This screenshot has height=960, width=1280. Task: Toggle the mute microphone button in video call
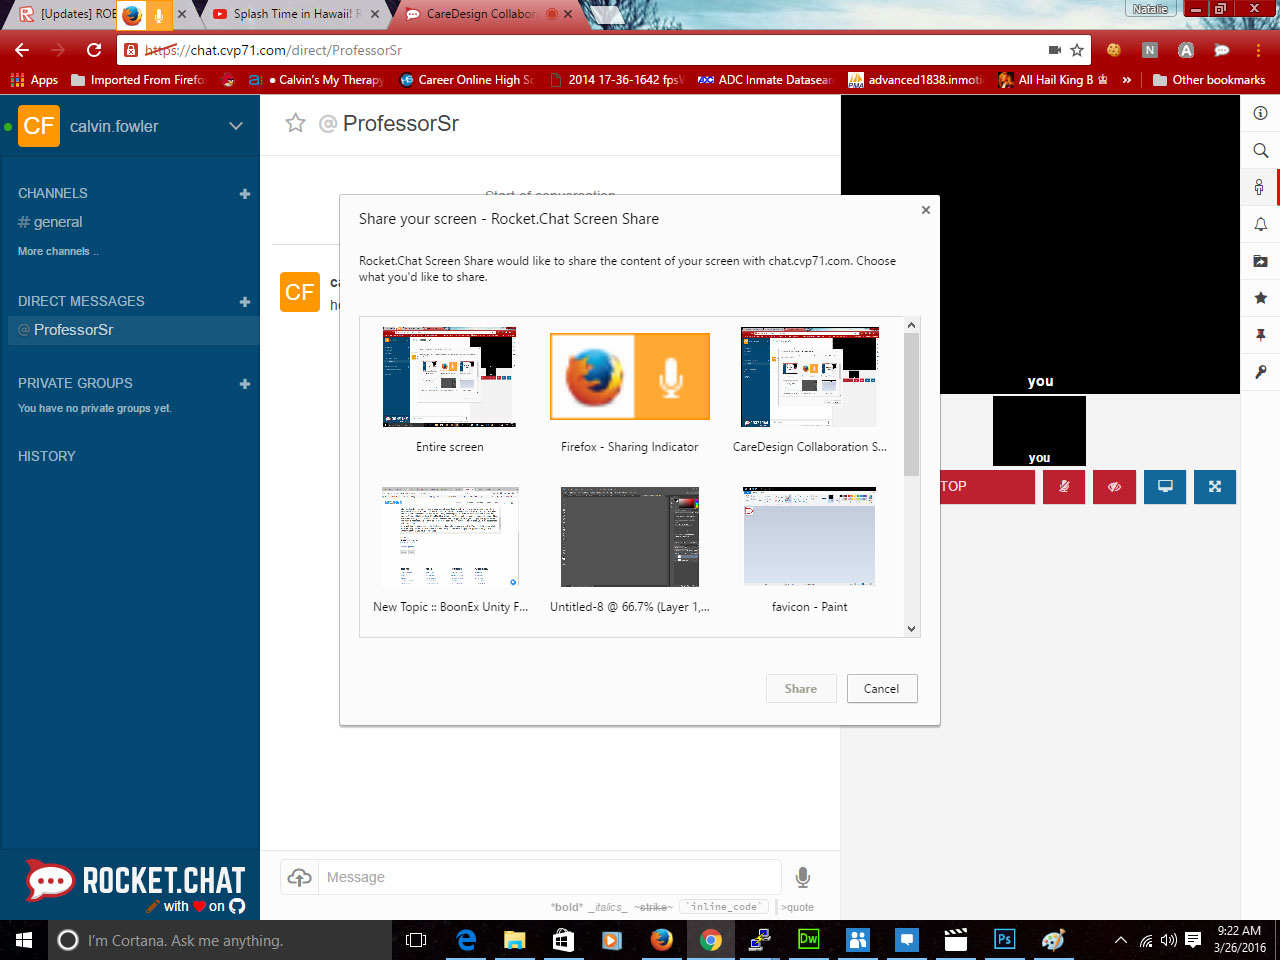pyautogui.click(x=1064, y=487)
